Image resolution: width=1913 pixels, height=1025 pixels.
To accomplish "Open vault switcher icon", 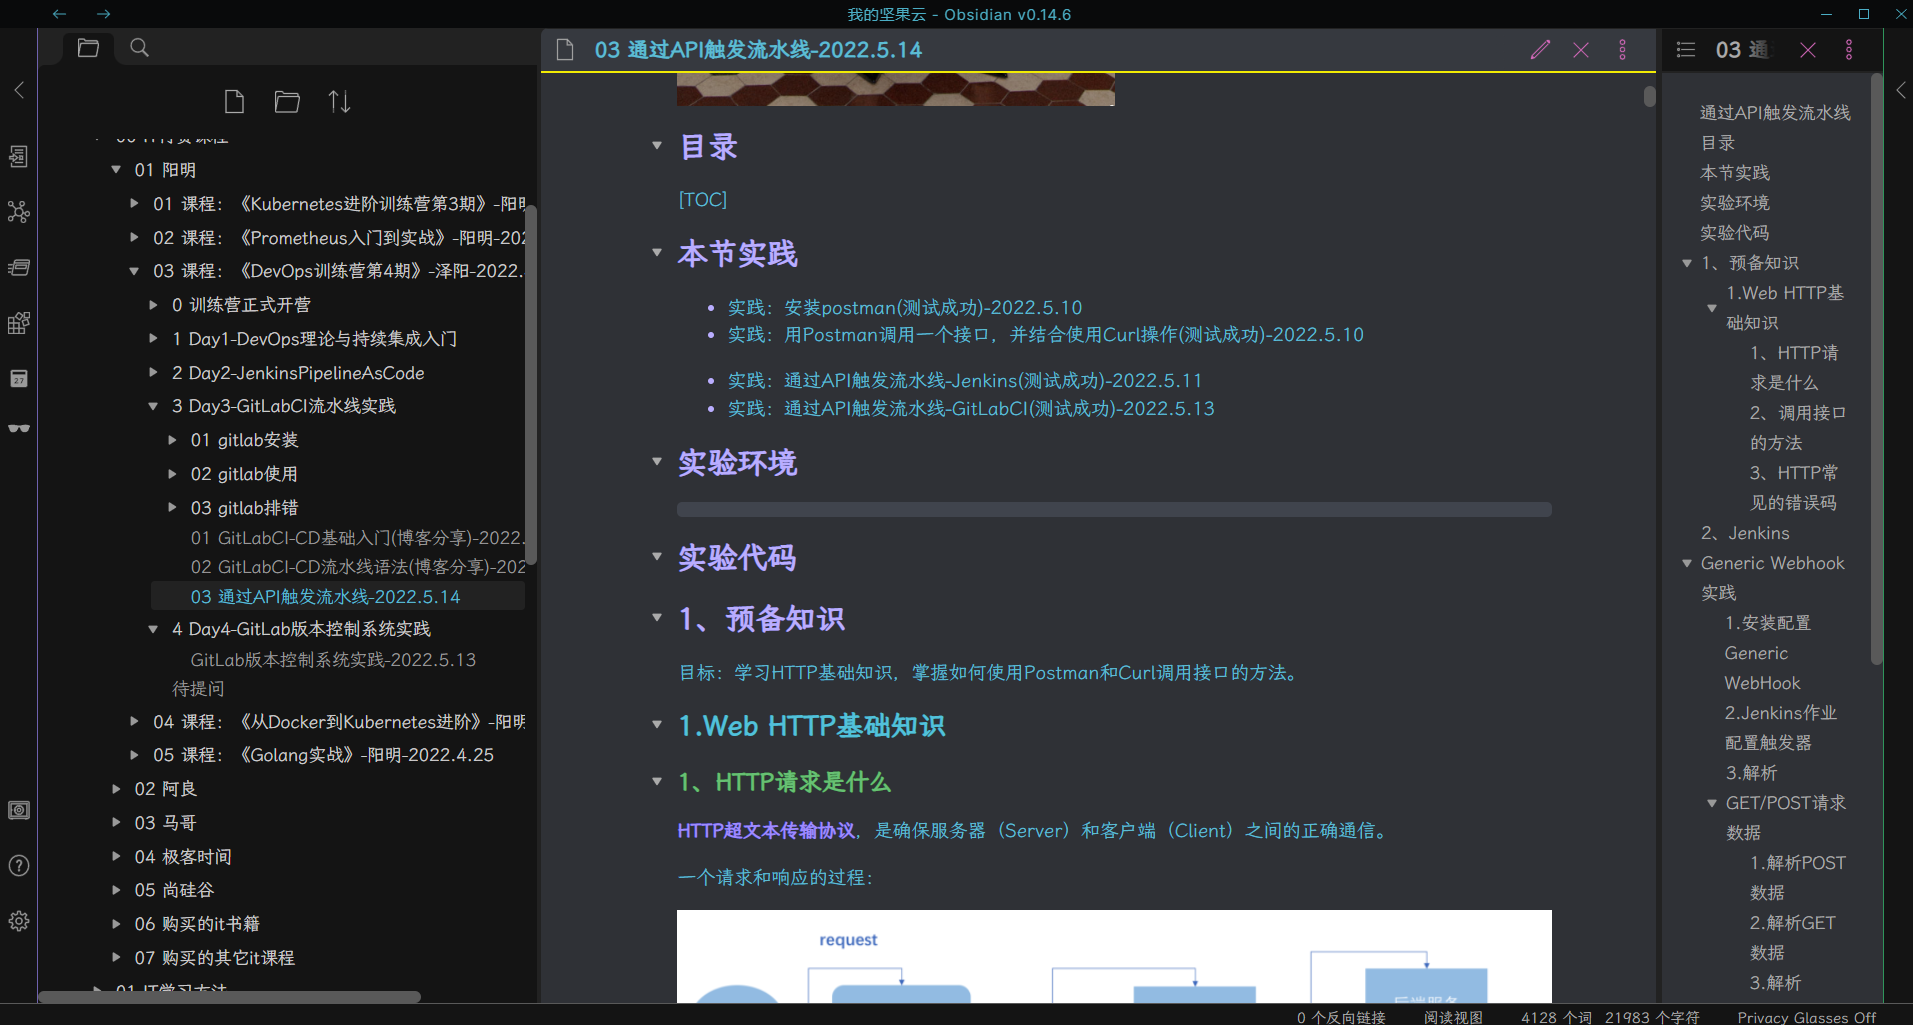I will coord(19,810).
